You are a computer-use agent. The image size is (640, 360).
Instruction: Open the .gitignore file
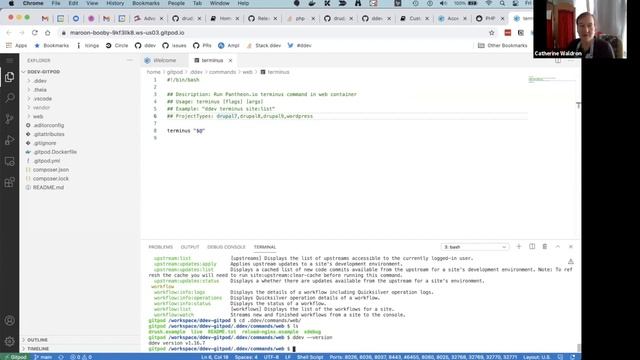pyautogui.click(x=45, y=143)
